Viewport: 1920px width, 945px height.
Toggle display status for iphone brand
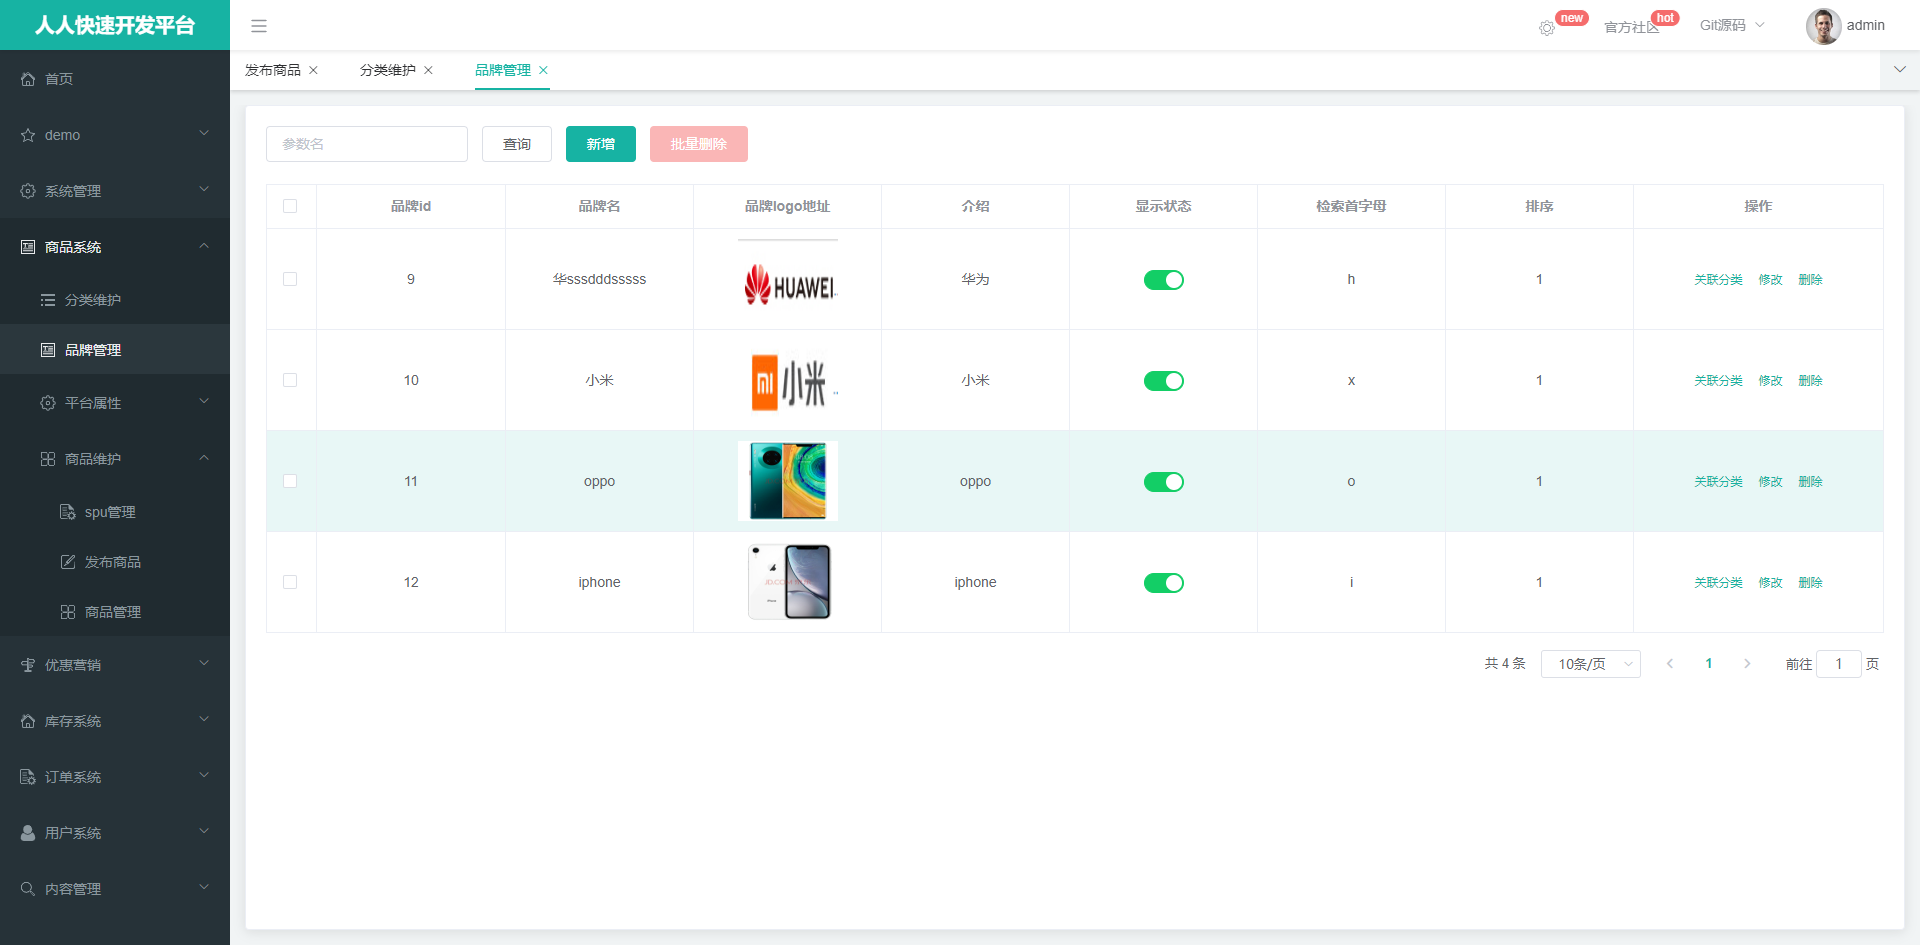1164,583
